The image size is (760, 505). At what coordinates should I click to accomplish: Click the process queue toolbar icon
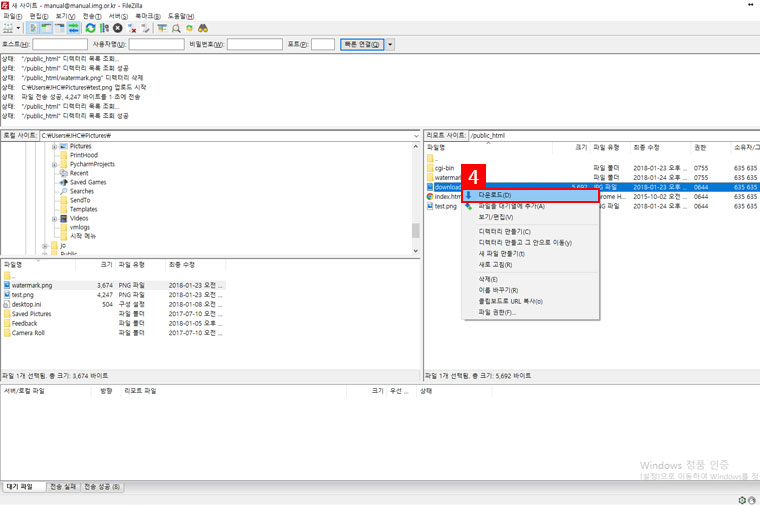click(104, 28)
